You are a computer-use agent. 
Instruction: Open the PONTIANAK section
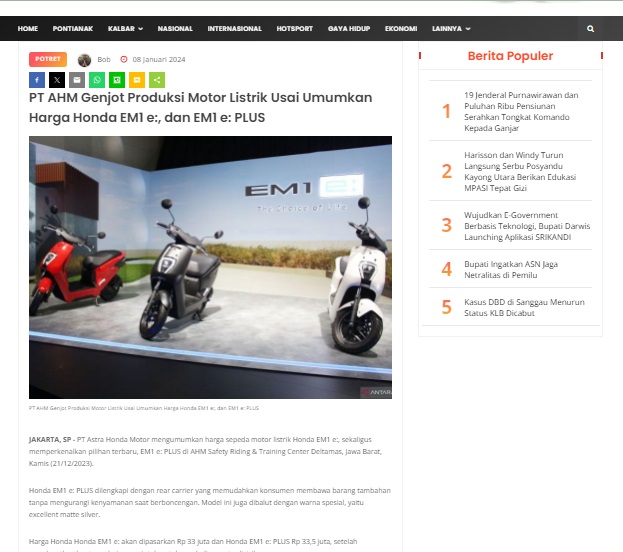coord(73,29)
